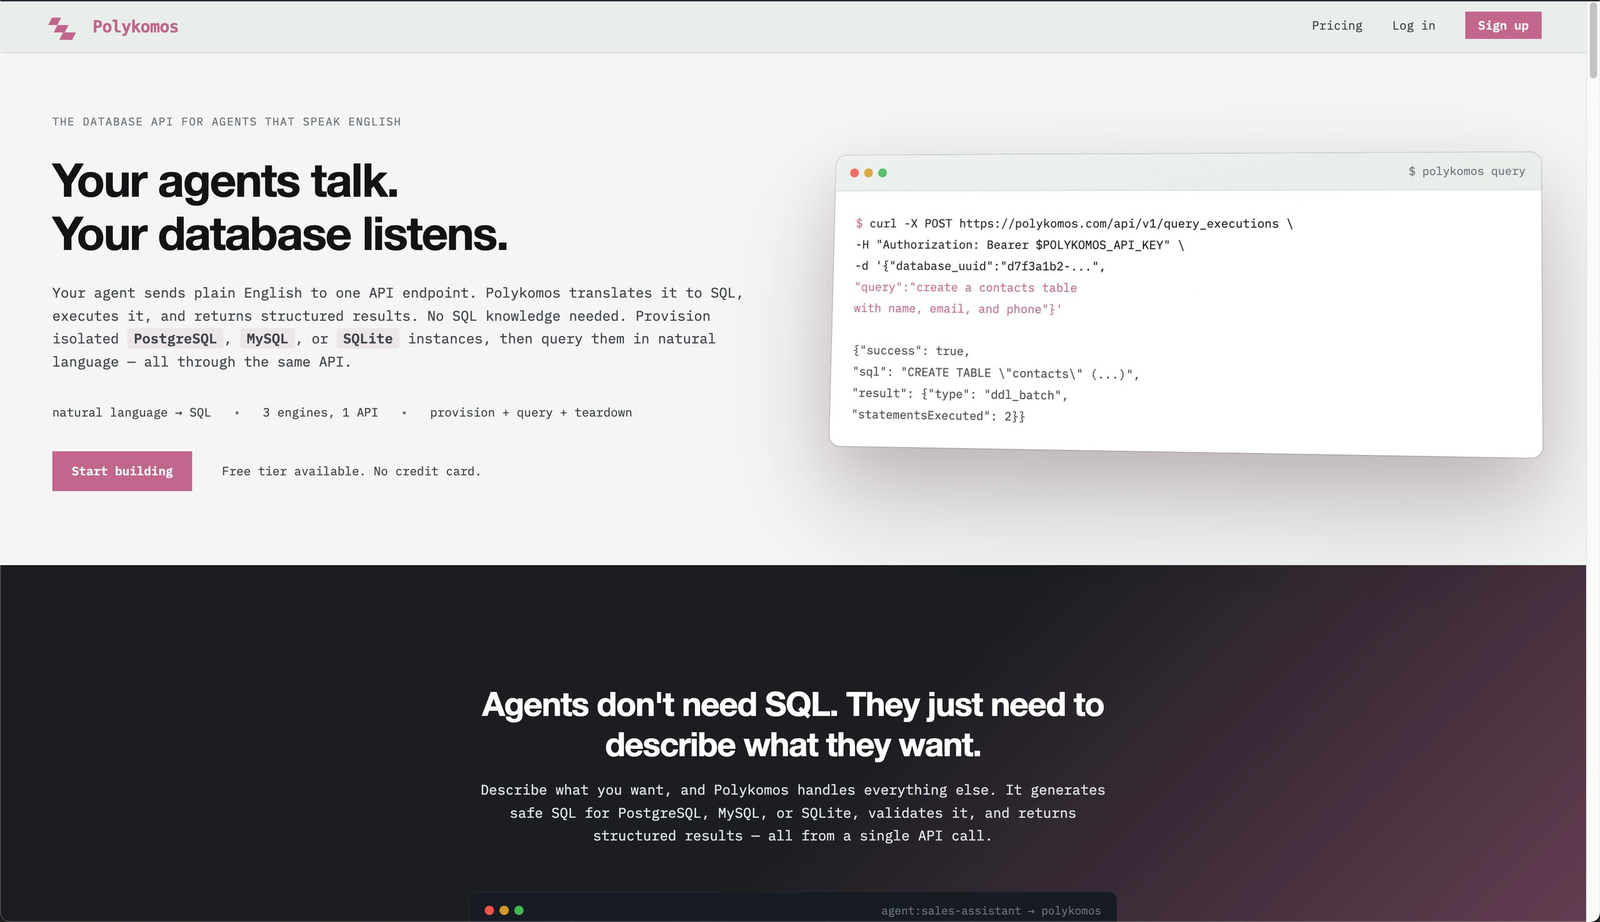Select the SQLite code tag
Screen dimensions: 1600x922
tap(367, 339)
